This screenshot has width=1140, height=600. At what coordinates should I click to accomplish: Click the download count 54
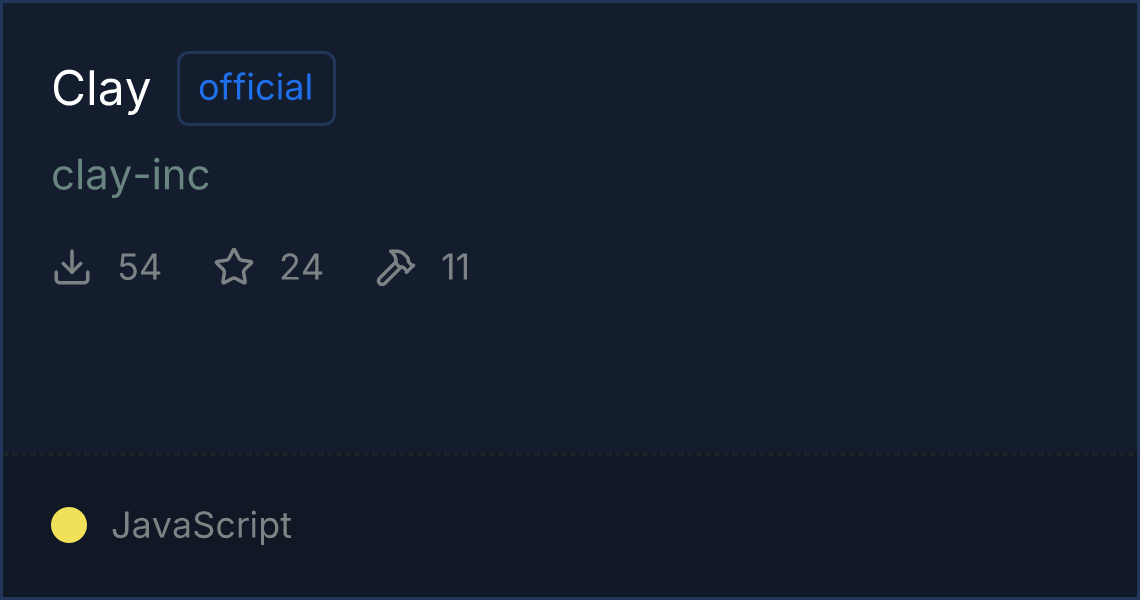click(x=139, y=268)
